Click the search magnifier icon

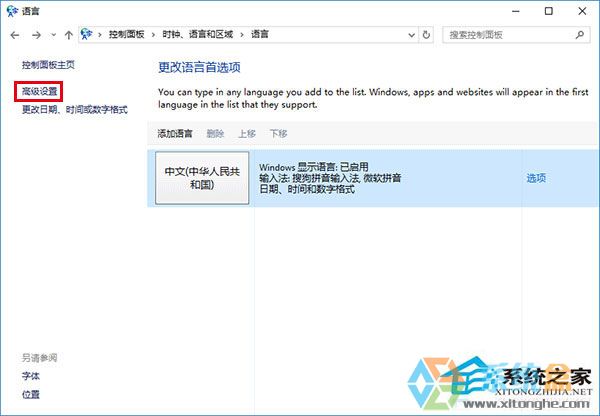(x=580, y=35)
